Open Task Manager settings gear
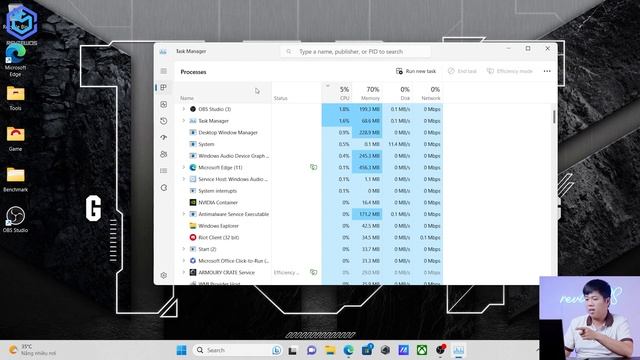Image resolution: width=640 pixels, height=360 pixels. click(164, 275)
